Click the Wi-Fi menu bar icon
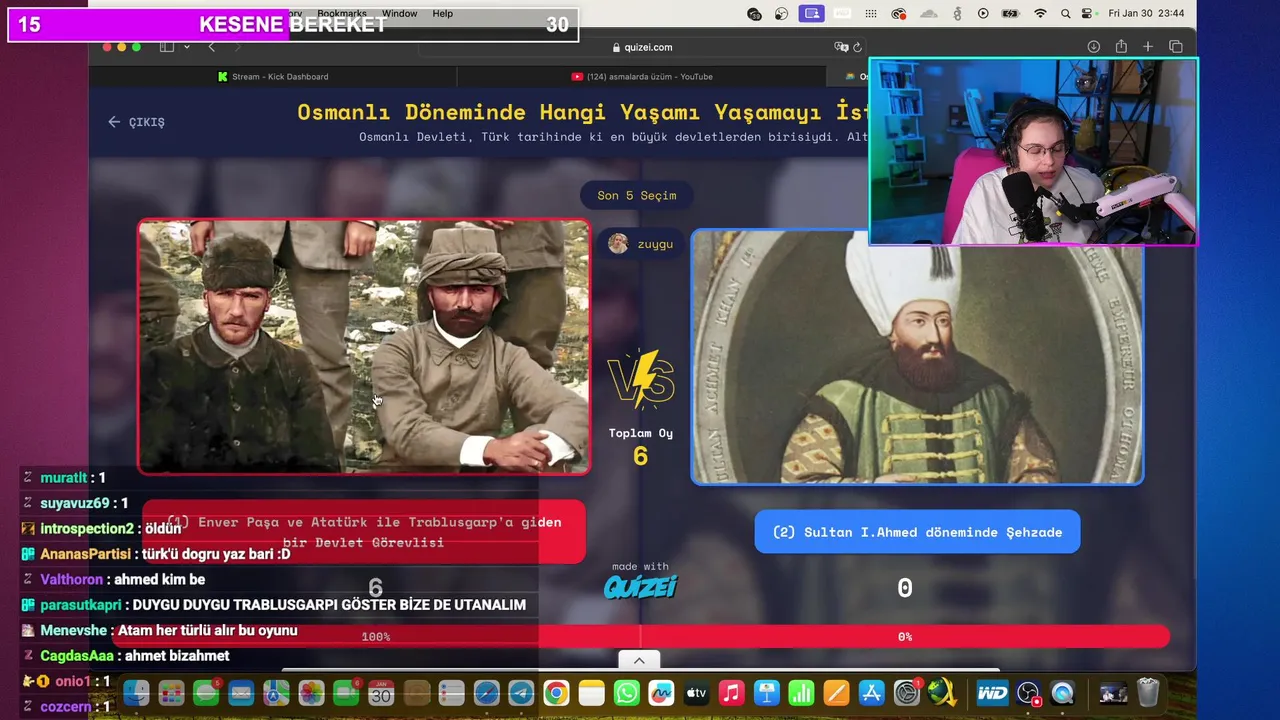The image size is (1280, 720). [1040, 14]
